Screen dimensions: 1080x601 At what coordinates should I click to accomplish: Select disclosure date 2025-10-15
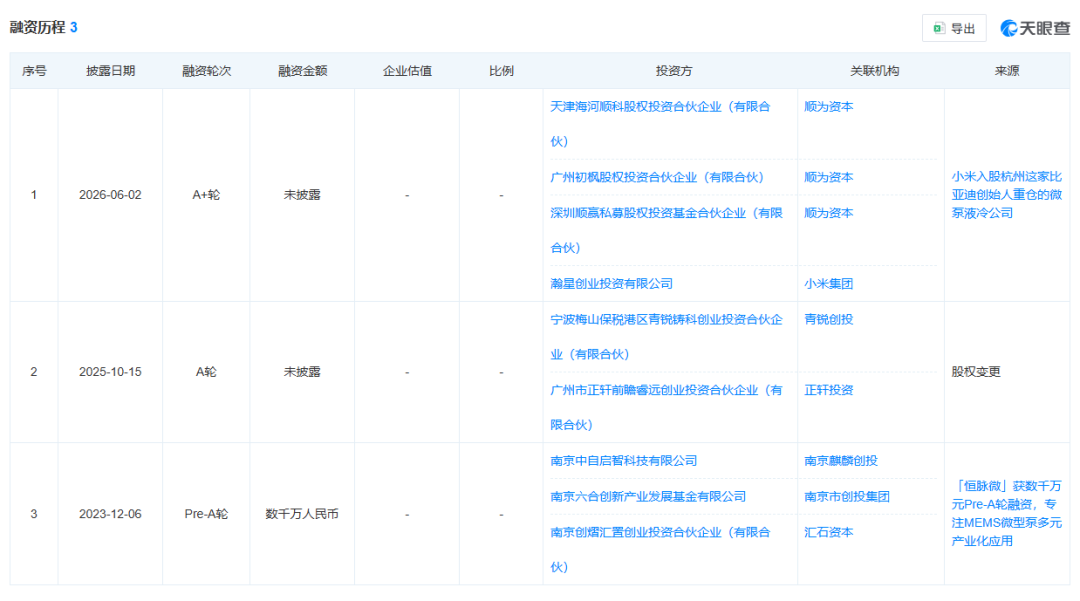pos(110,372)
